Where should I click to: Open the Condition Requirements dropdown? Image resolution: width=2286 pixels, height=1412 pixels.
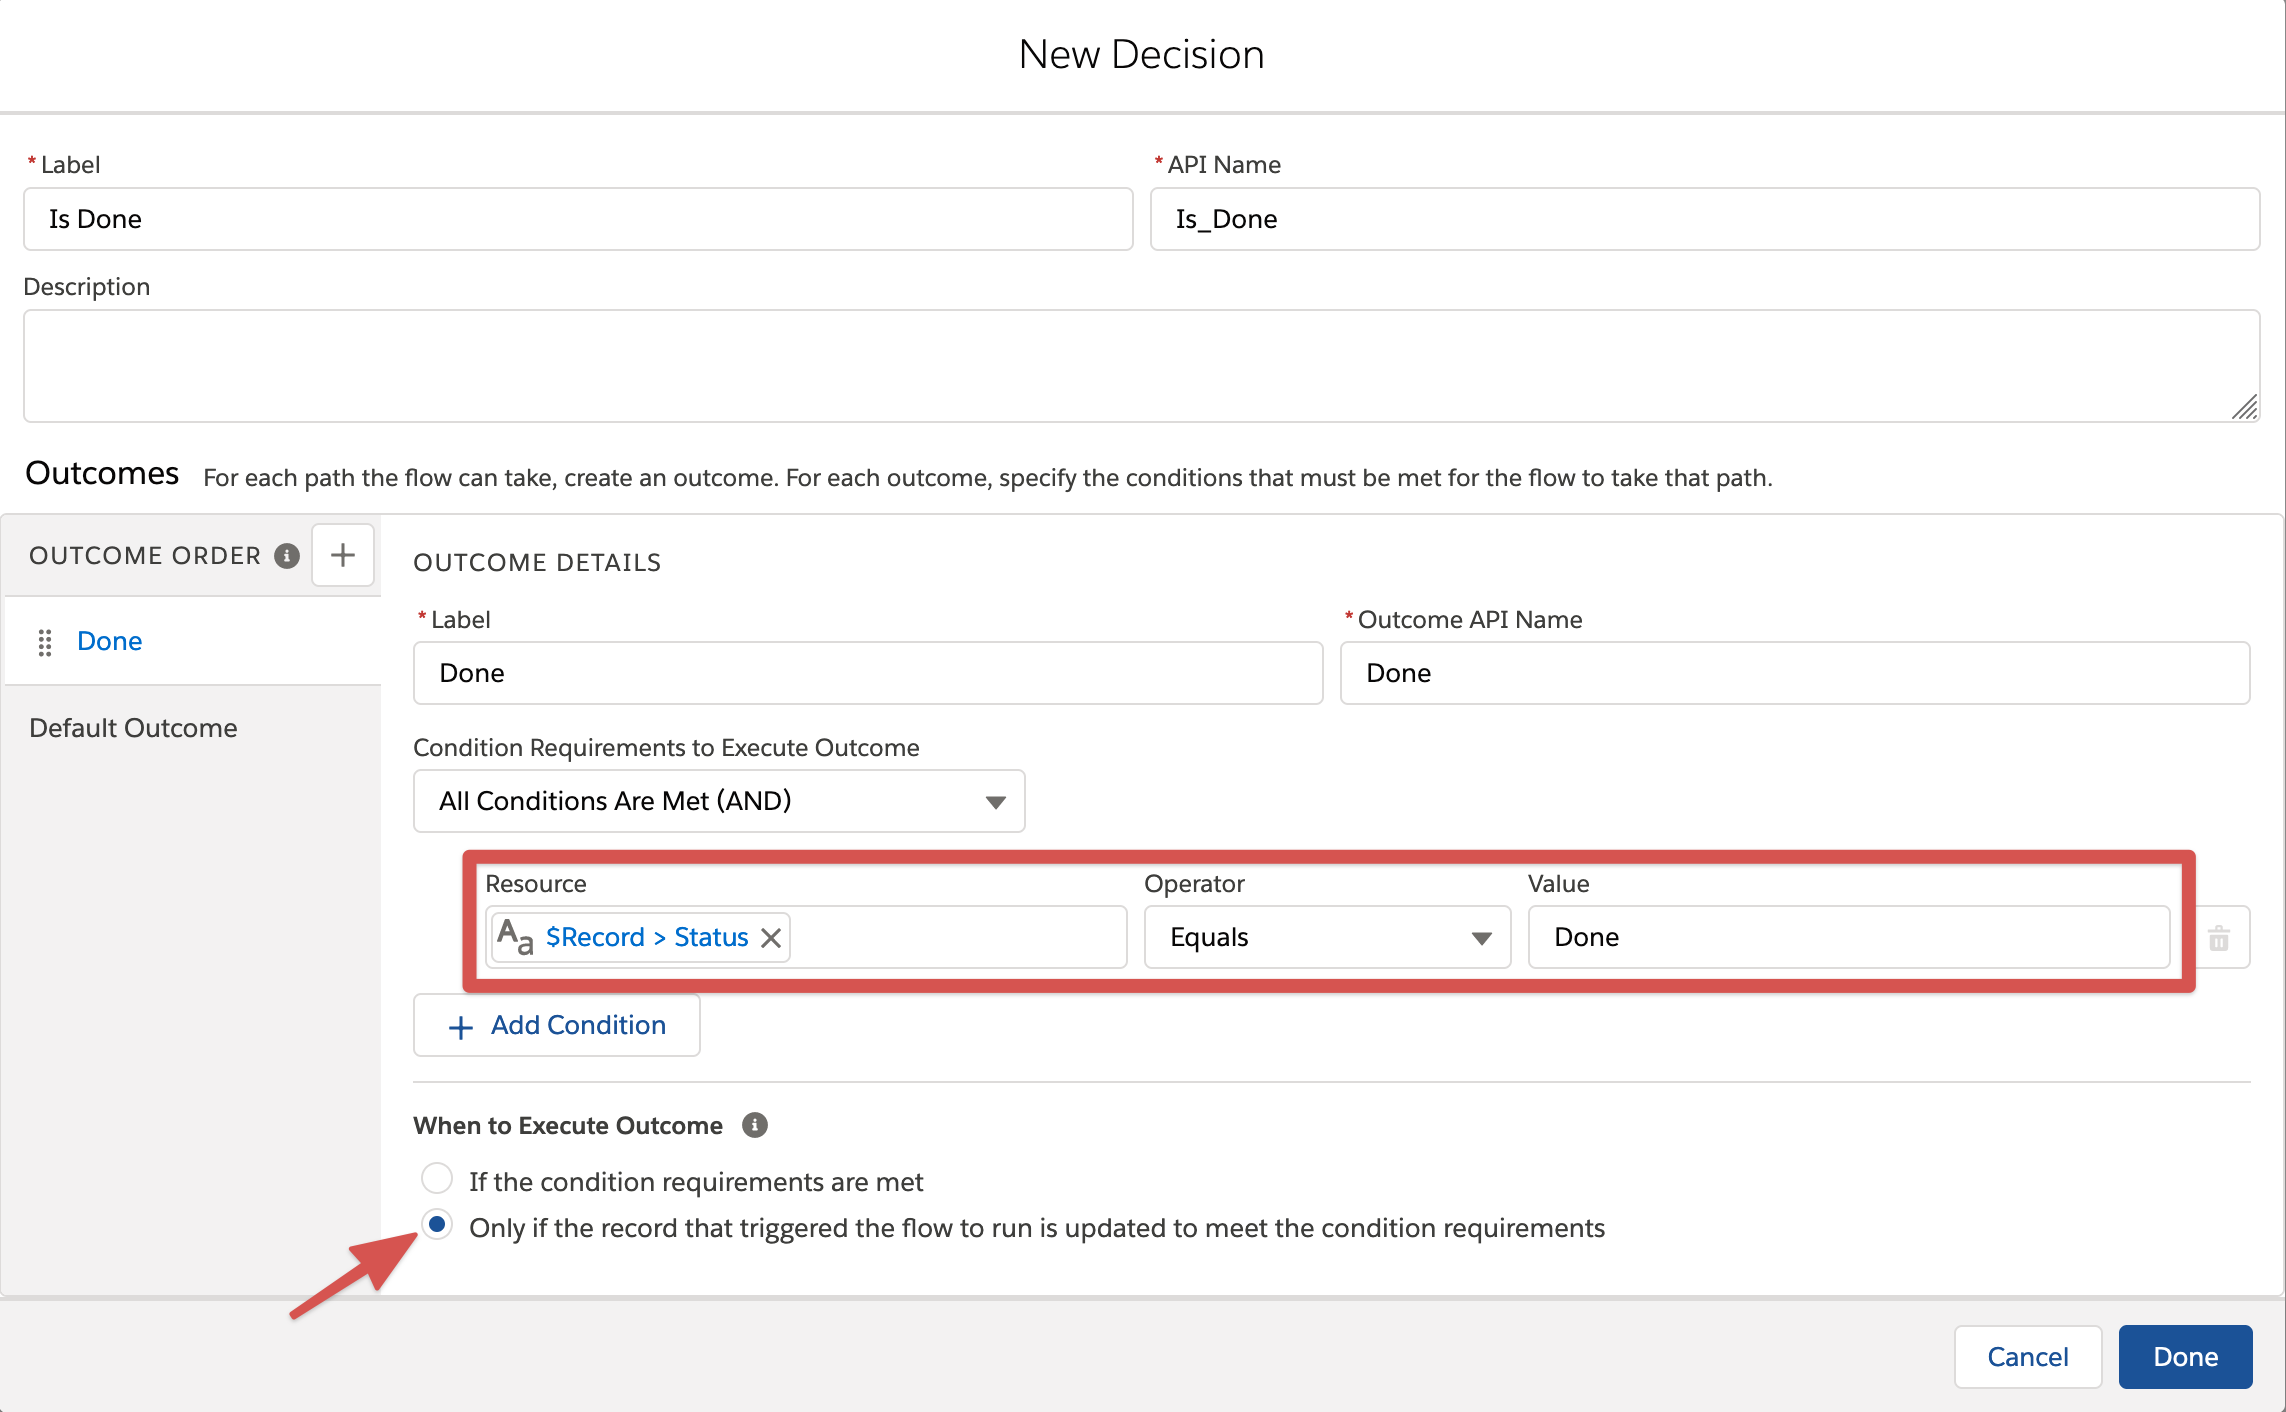[x=718, y=801]
